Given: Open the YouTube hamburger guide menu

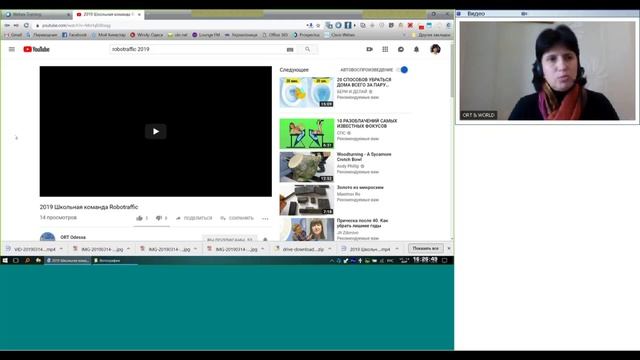Looking at the screenshot, I should coord(12,49).
